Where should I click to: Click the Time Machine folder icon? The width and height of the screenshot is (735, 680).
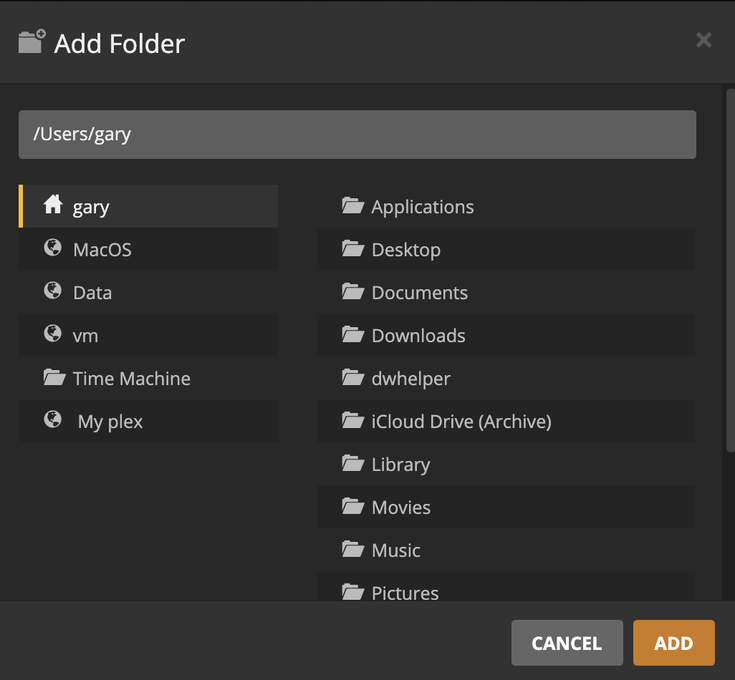pos(54,378)
